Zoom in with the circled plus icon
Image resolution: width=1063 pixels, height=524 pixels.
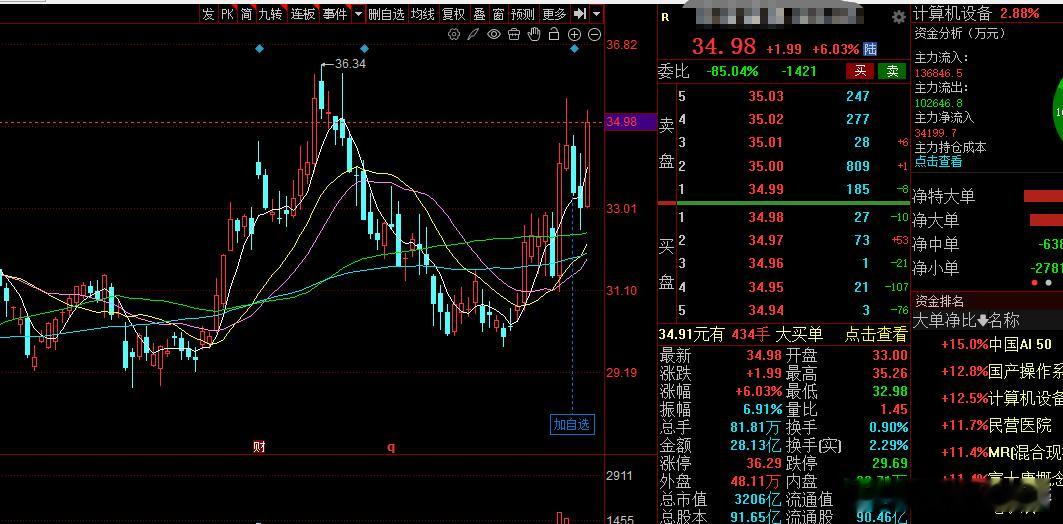(x=574, y=35)
